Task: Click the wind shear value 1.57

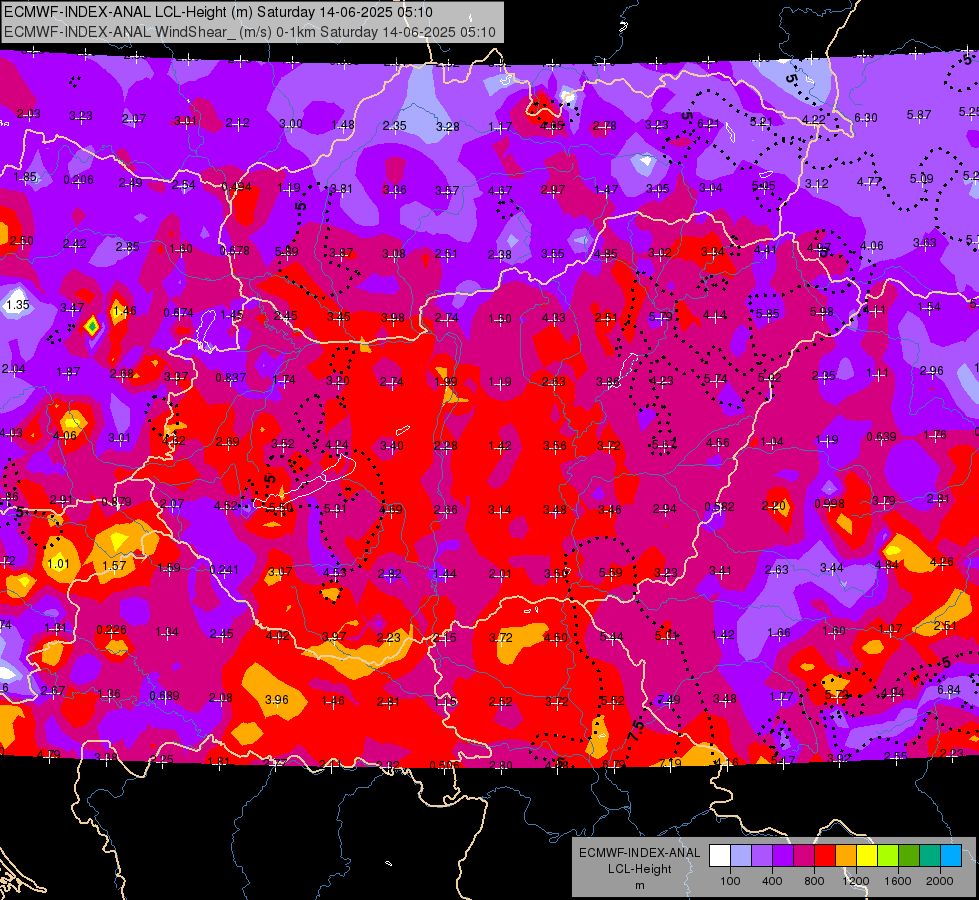Action: click(x=114, y=566)
